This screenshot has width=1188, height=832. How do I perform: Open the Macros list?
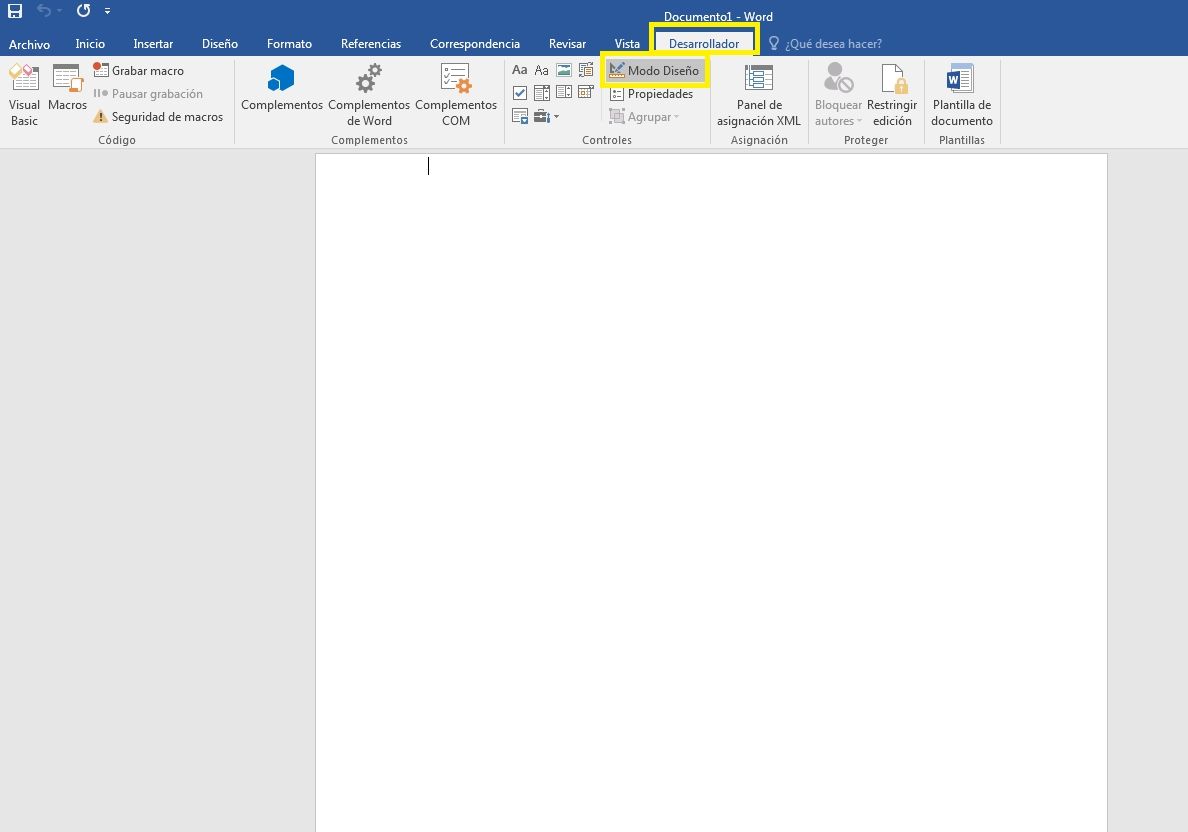point(67,88)
